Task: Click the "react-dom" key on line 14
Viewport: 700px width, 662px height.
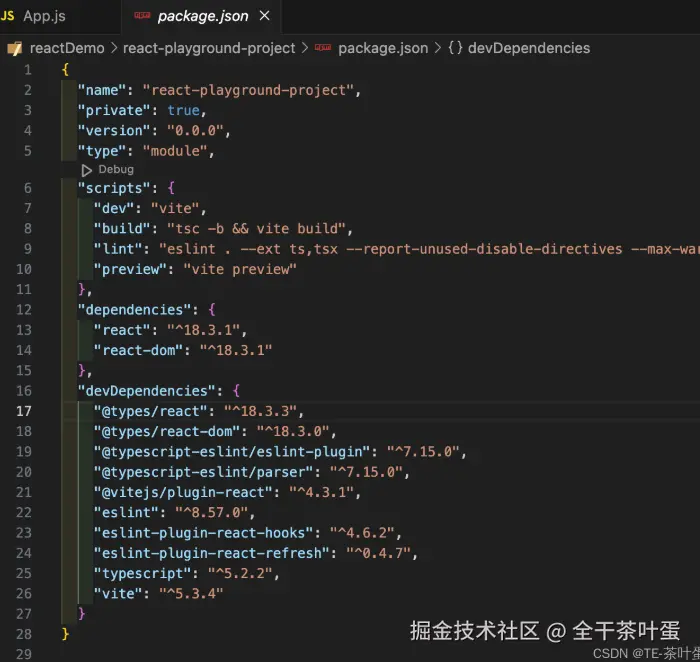Action: (139, 350)
